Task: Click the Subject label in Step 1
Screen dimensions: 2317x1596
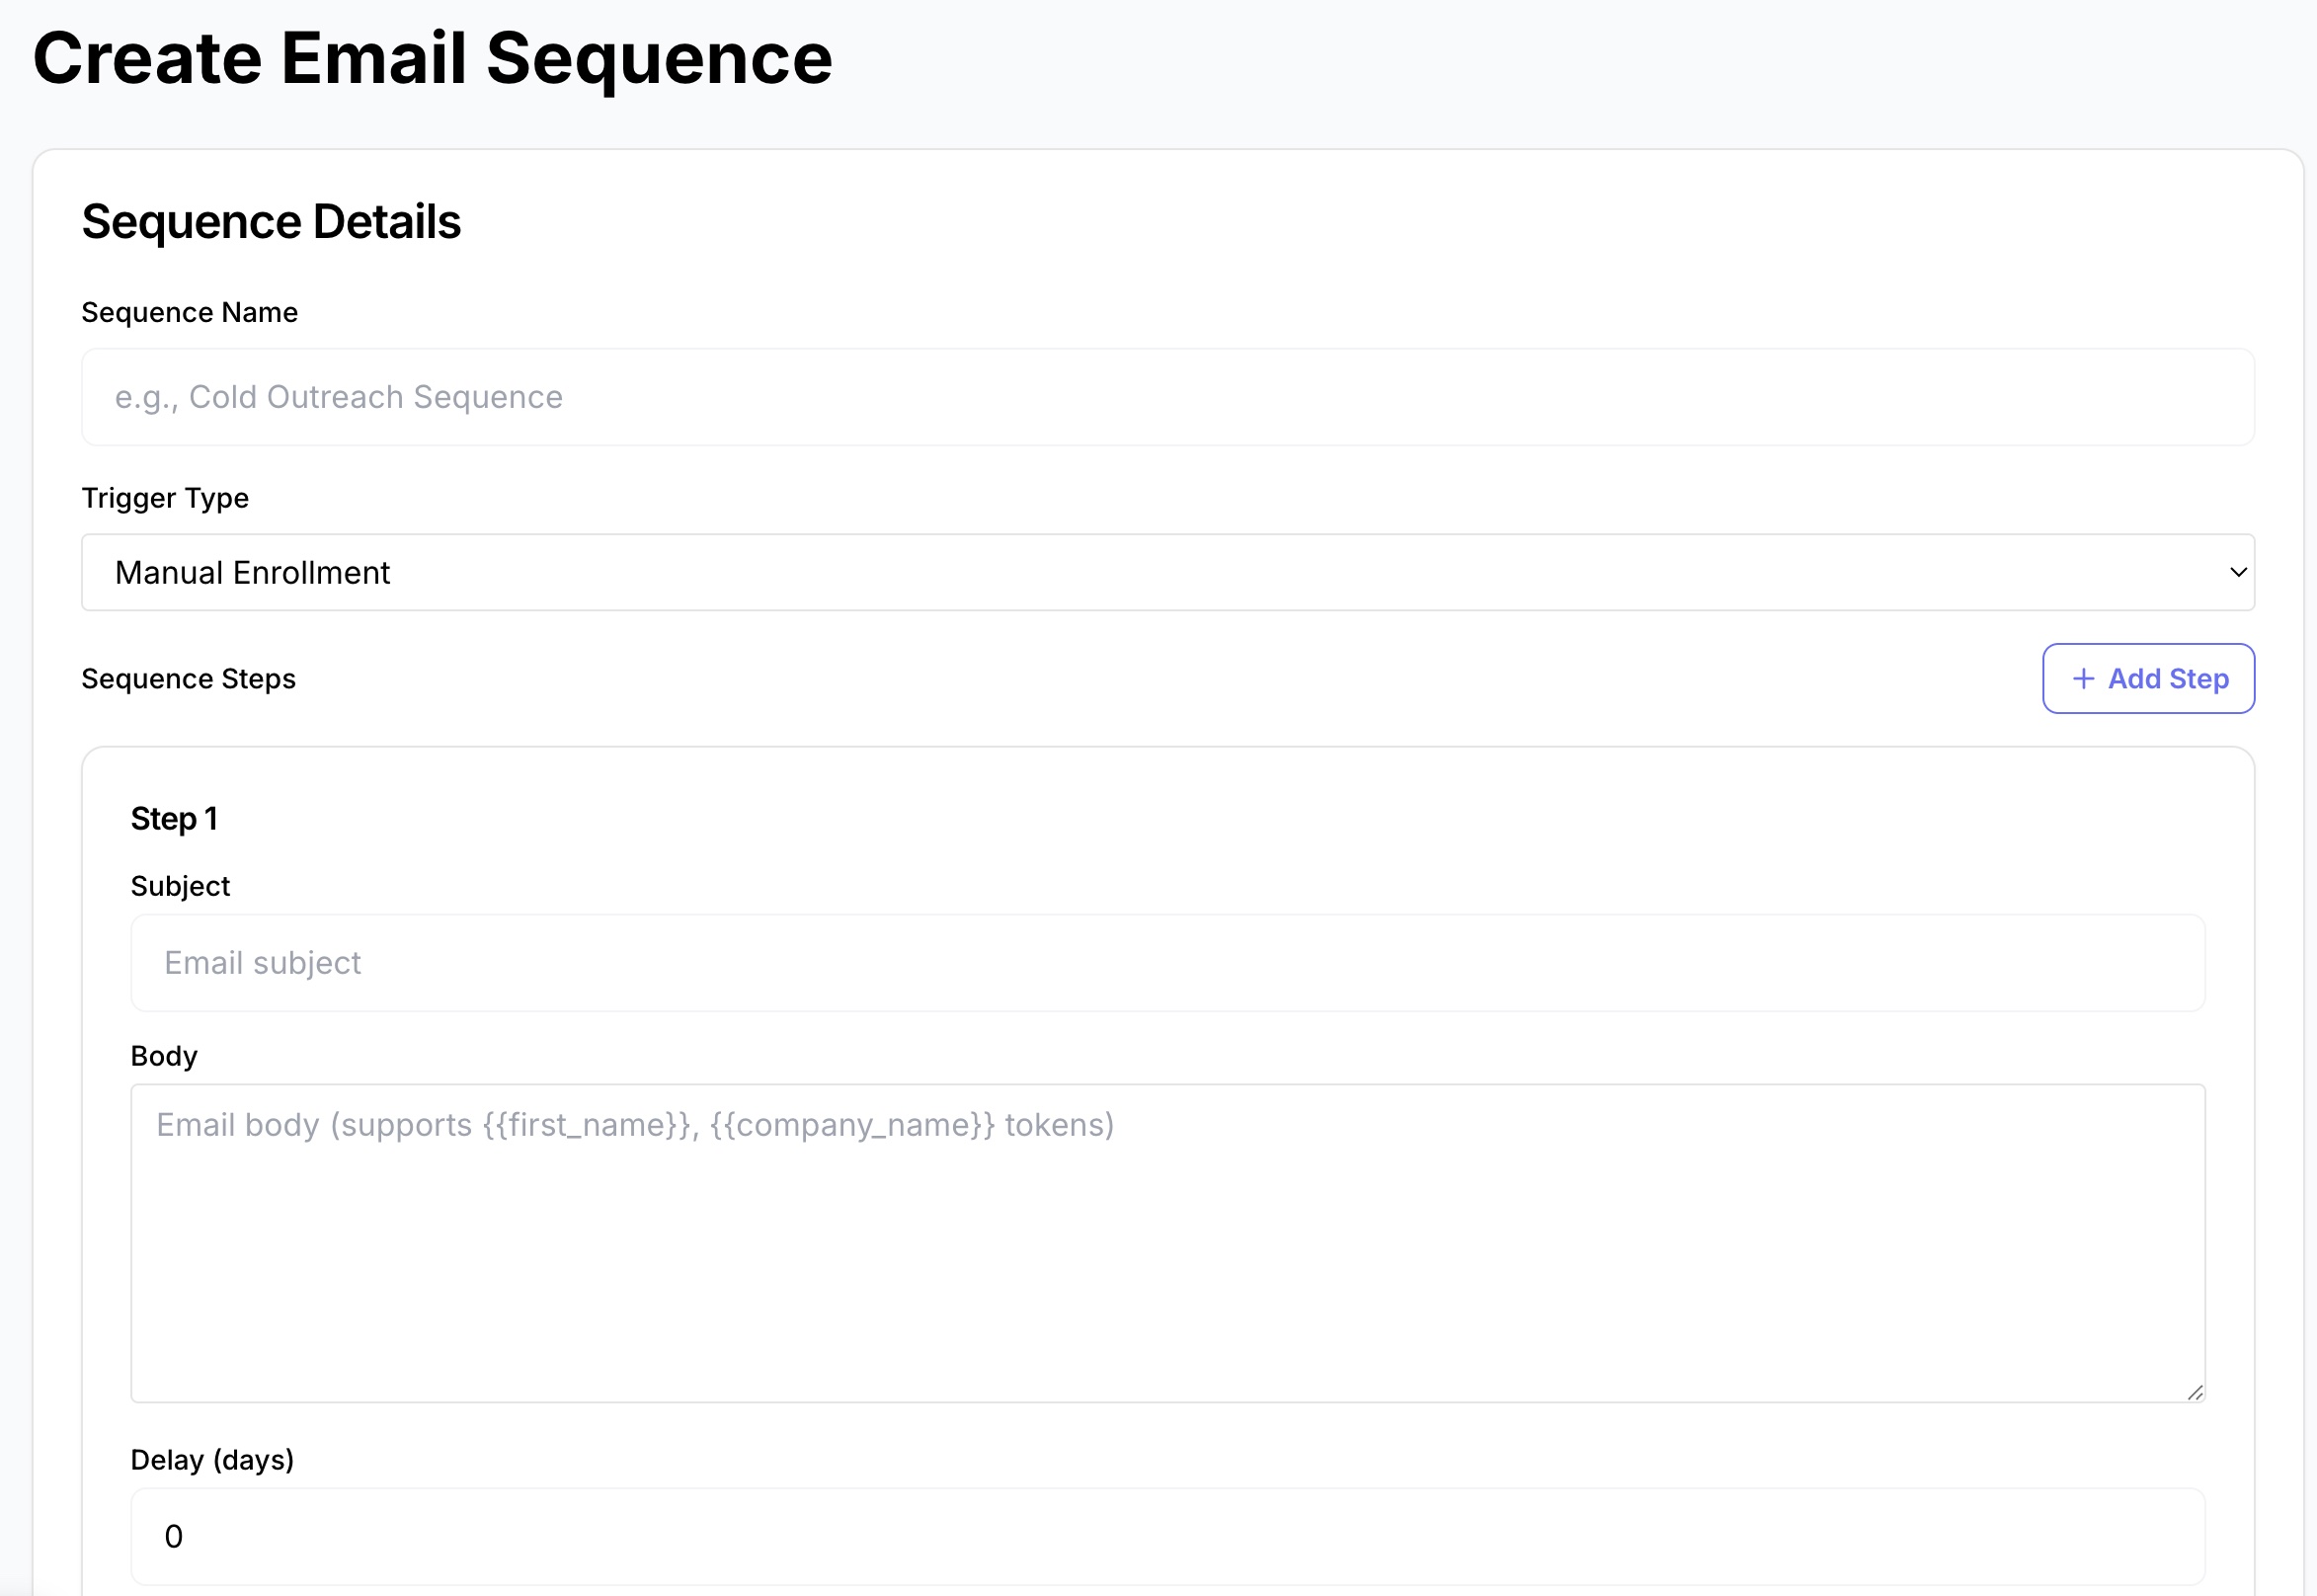Action: [x=180, y=886]
